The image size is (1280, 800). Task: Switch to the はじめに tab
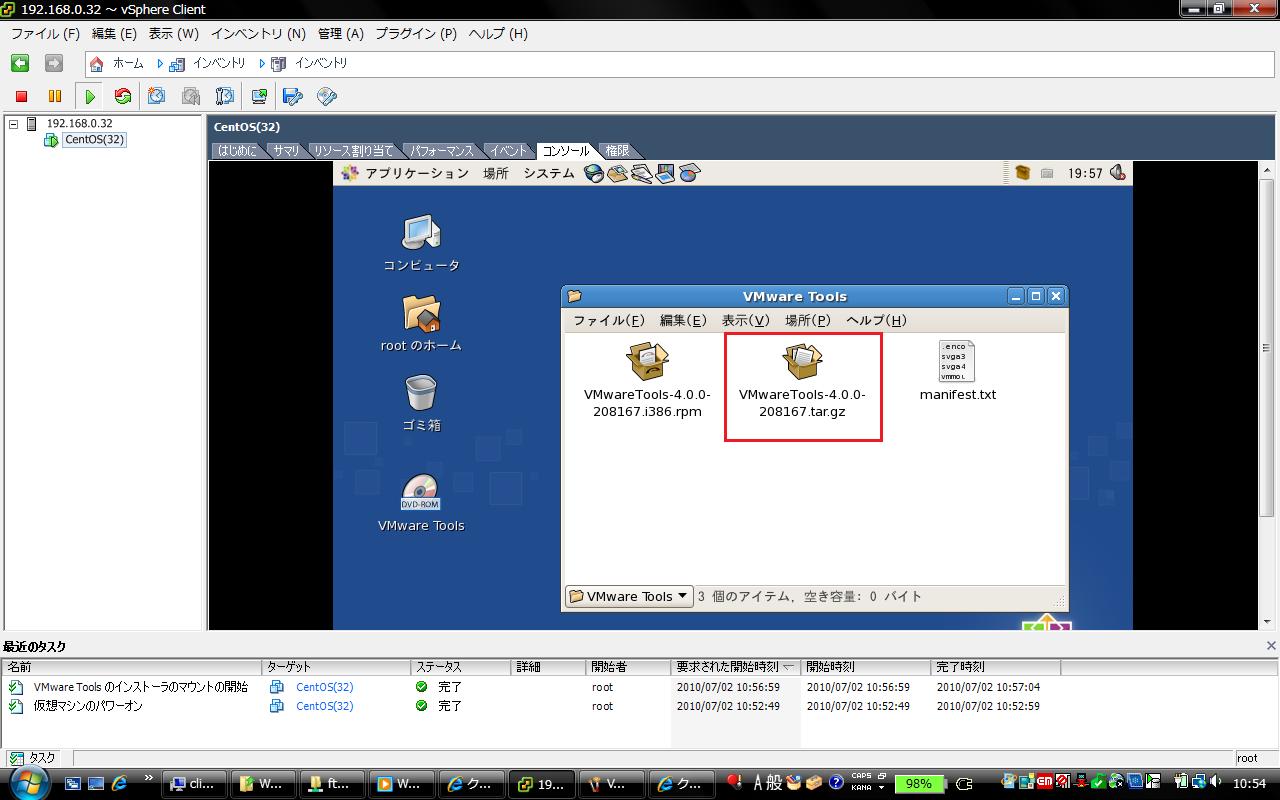click(x=238, y=151)
